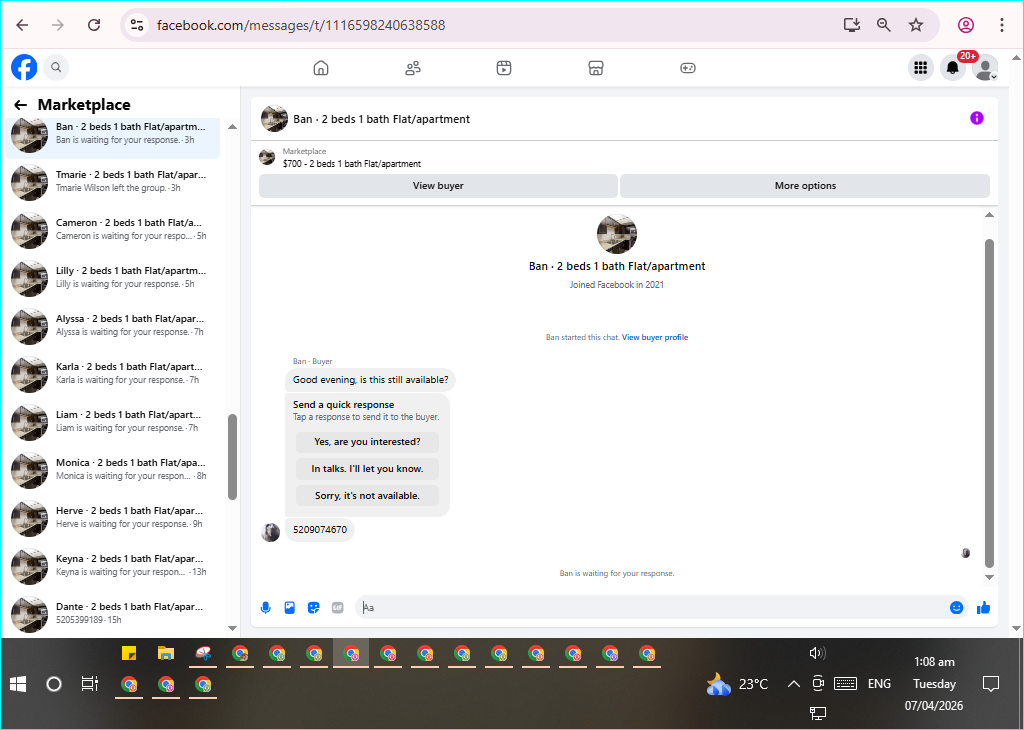The image size is (1024, 730).
Task: Open the Reels video icon
Action: coord(504,68)
